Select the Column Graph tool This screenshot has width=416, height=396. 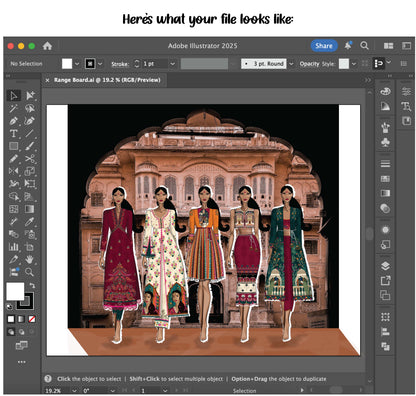[x=14, y=247]
